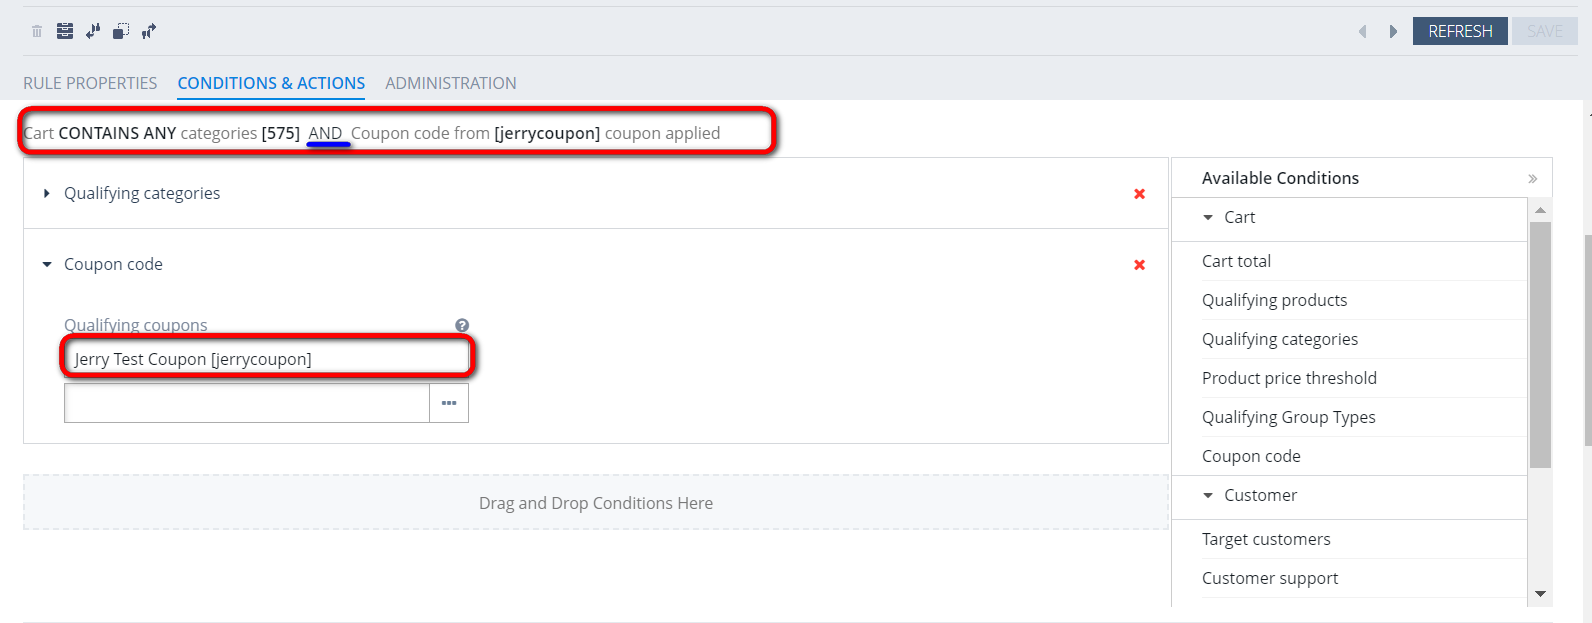Viewport: 1592px width, 623px height.
Task: Collapse the Cart group in Available Conditions
Action: pyautogui.click(x=1208, y=217)
